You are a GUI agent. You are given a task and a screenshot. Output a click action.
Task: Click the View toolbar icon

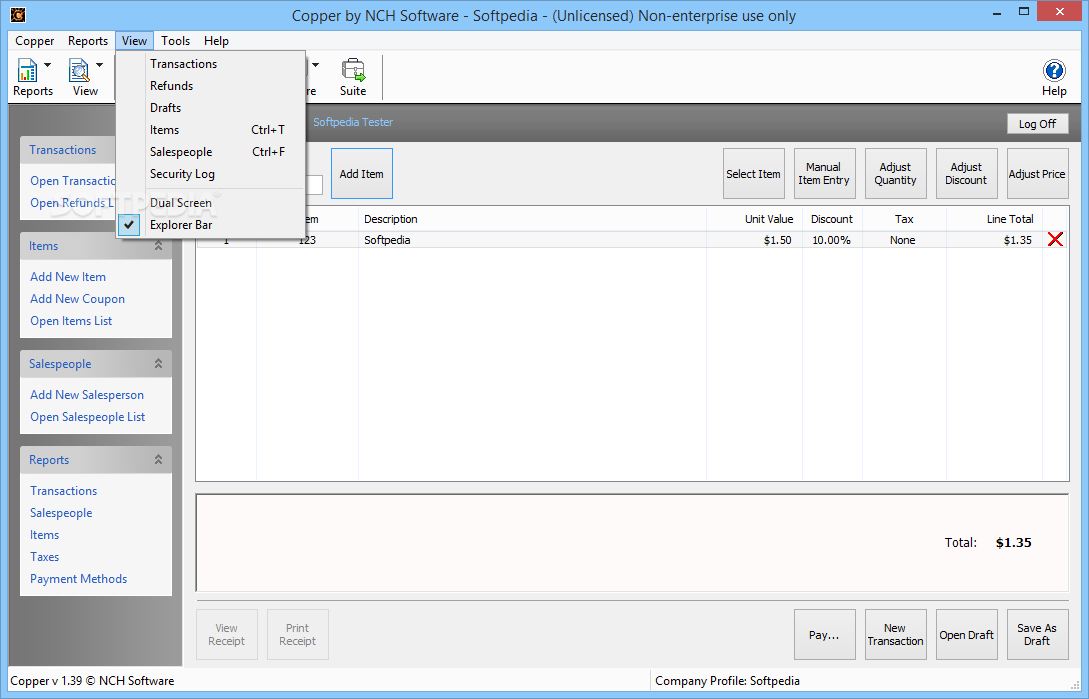(x=79, y=71)
